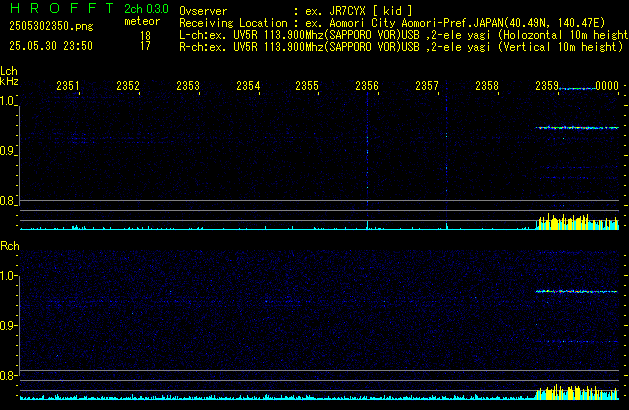Click the bright Rch echo line after 2359
The height and width of the screenshot is (410, 629).
pos(576,292)
